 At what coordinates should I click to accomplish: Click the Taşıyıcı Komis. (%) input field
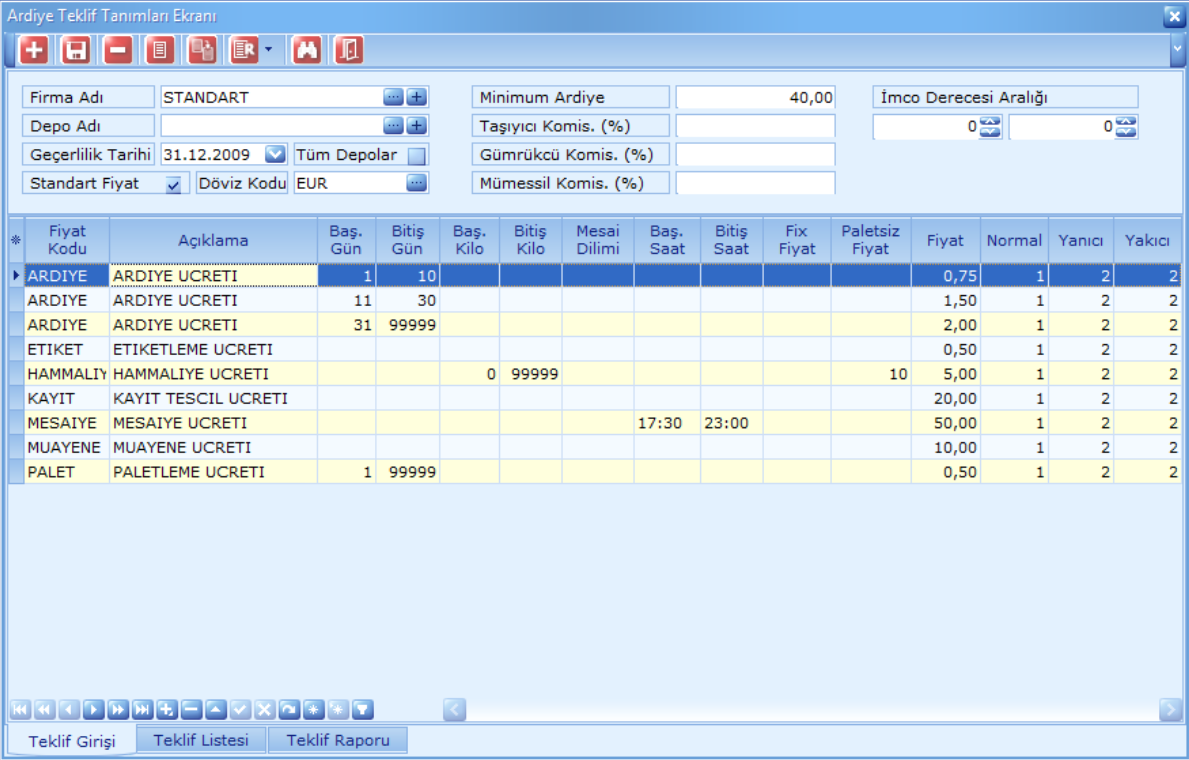coord(755,126)
